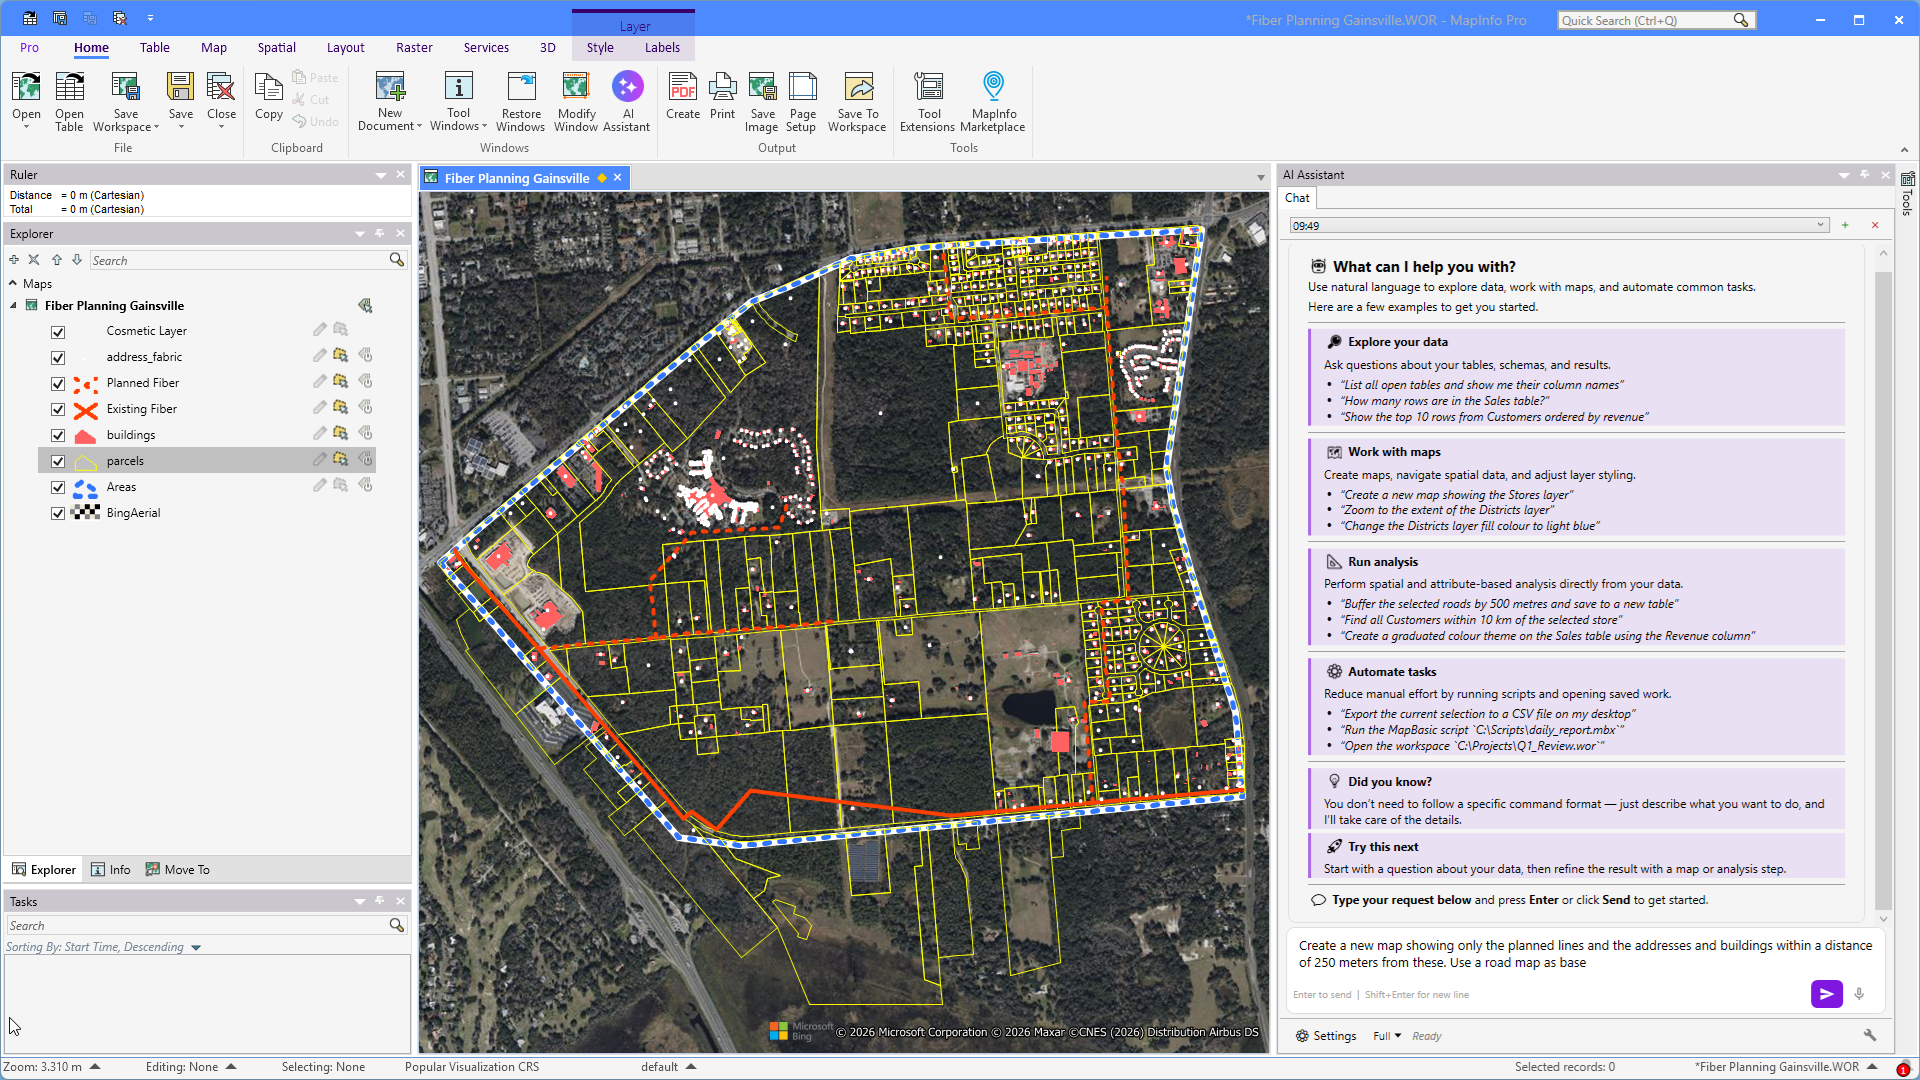Open the Raster ribbon tab
The width and height of the screenshot is (1920, 1080).
[x=414, y=47]
